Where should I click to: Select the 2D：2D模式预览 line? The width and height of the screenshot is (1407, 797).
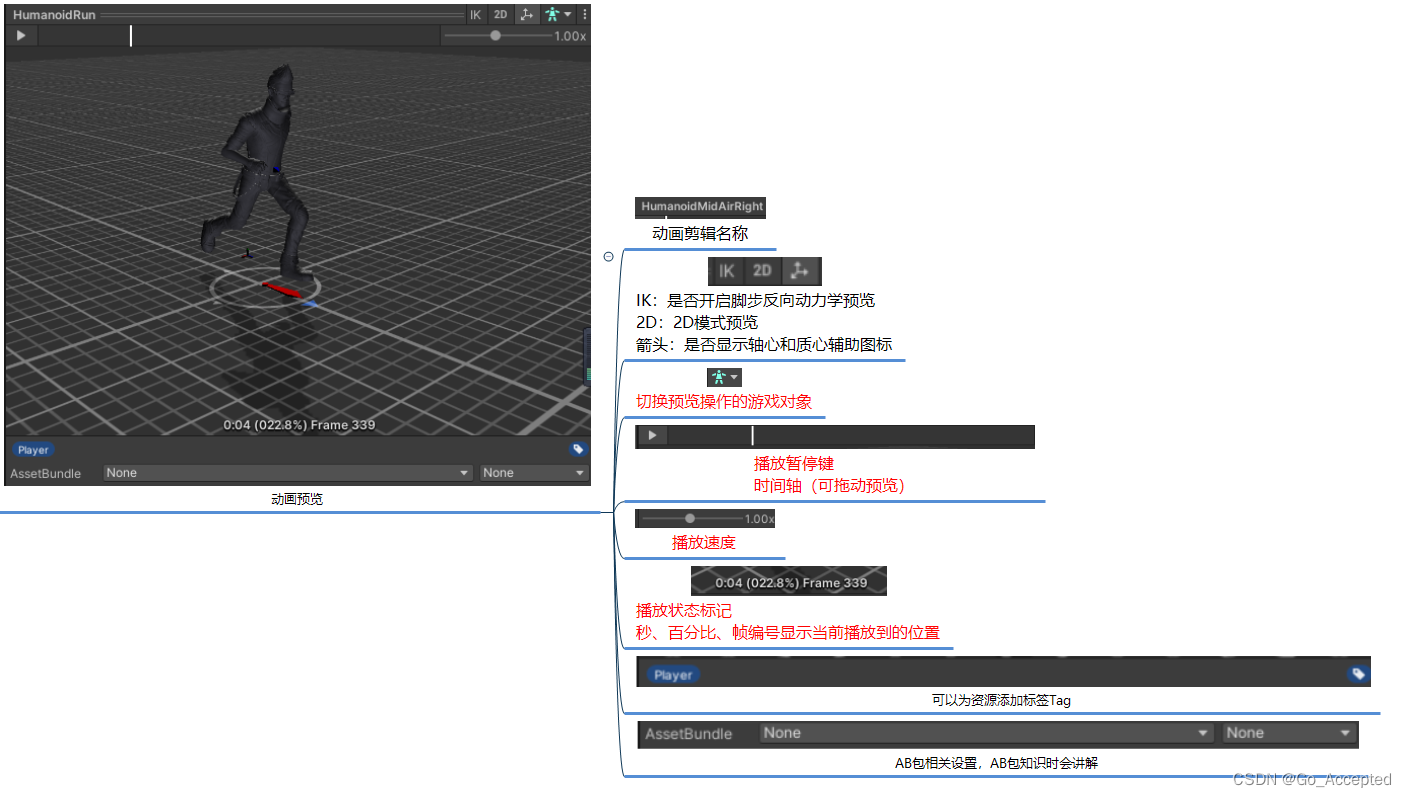[x=697, y=322]
